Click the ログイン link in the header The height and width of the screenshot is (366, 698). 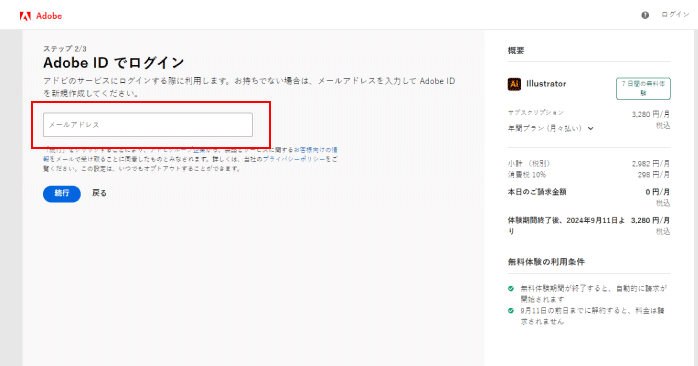[675, 15]
